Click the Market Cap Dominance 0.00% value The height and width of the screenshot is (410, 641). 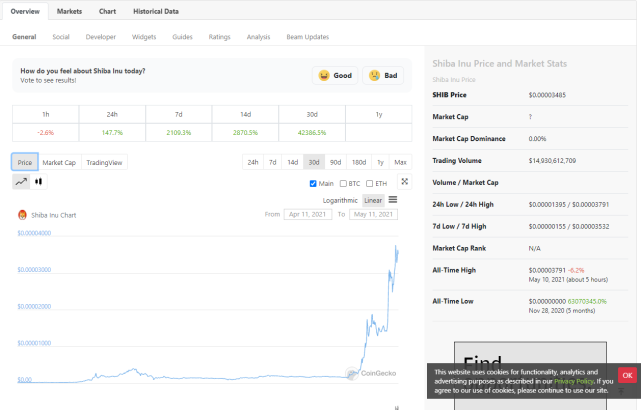(x=537, y=139)
